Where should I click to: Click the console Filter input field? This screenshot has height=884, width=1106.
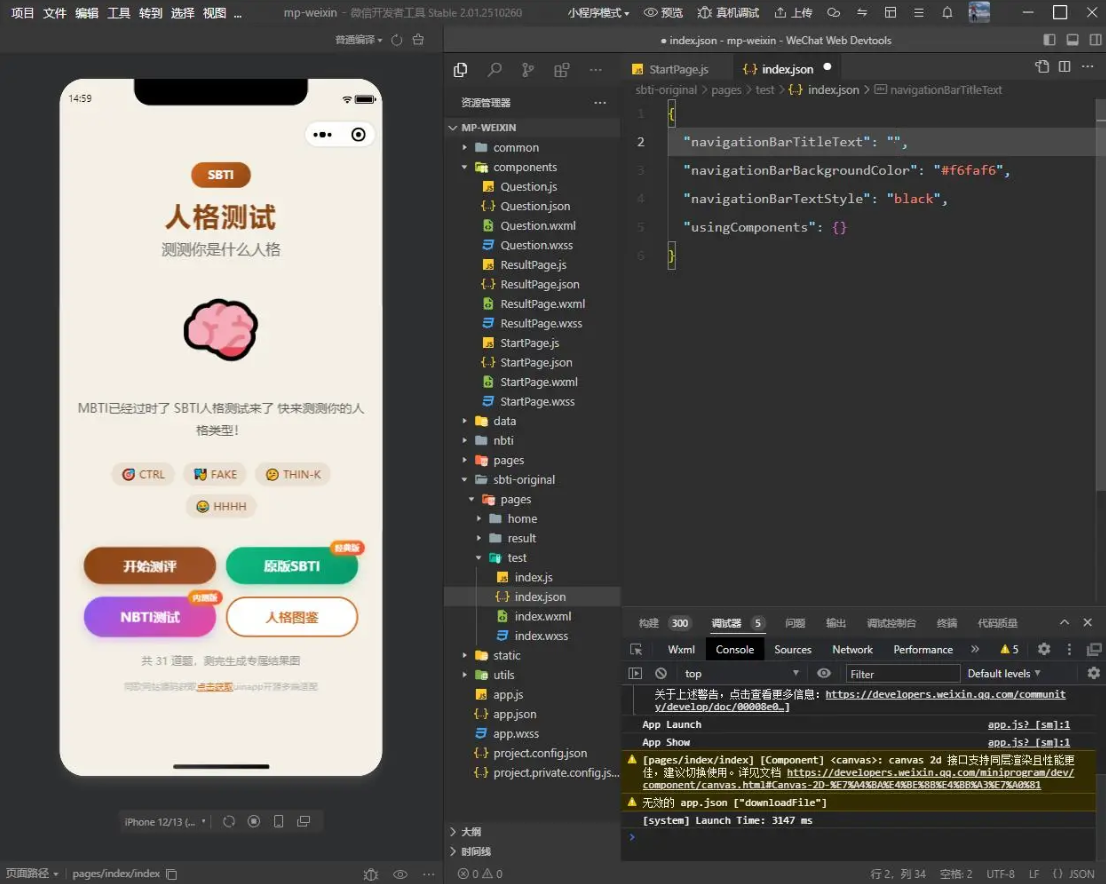[902, 673]
